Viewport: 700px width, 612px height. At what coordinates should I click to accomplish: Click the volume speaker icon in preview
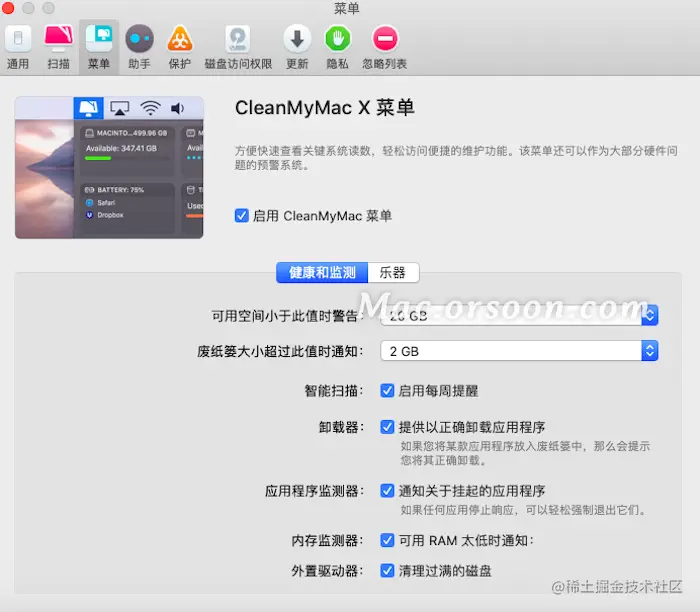[178, 108]
